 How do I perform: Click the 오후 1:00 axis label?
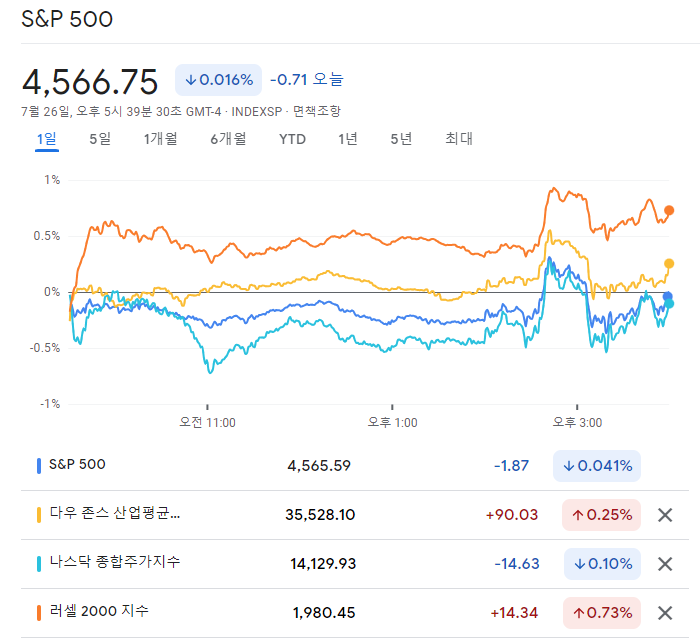pos(392,422)
